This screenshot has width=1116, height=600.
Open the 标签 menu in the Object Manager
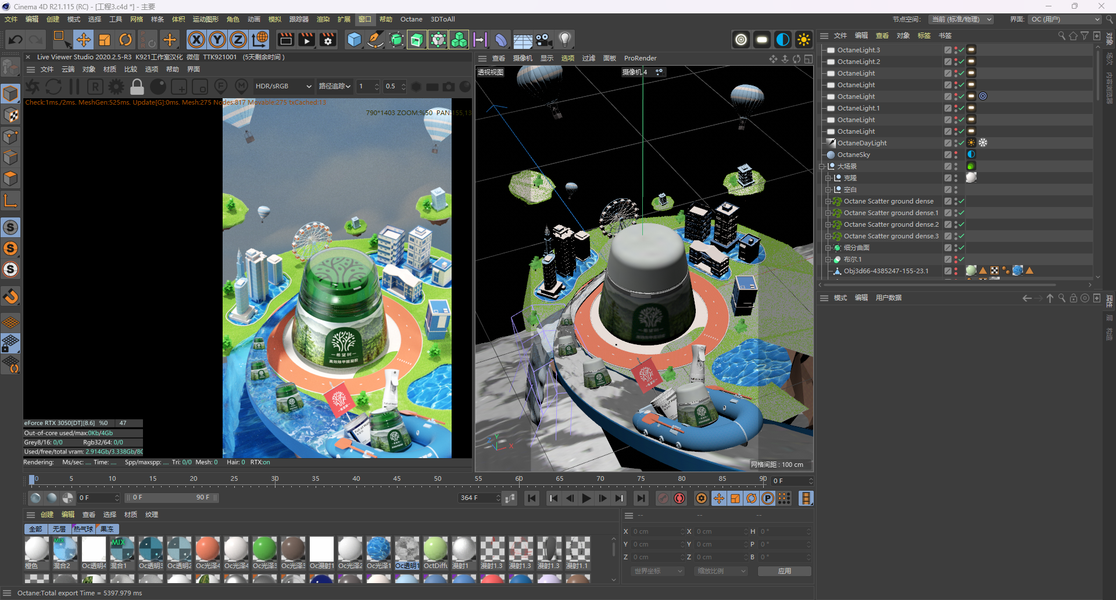[924, 36]
